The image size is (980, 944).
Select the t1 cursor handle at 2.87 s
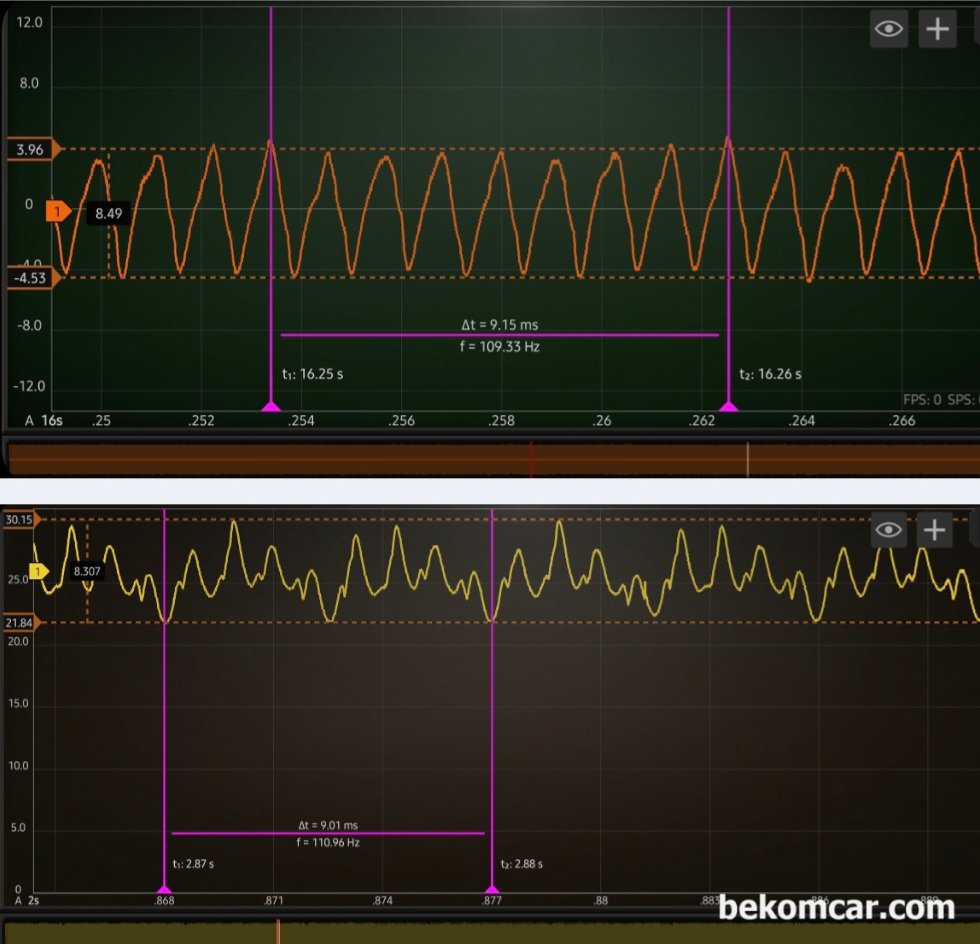164,887
